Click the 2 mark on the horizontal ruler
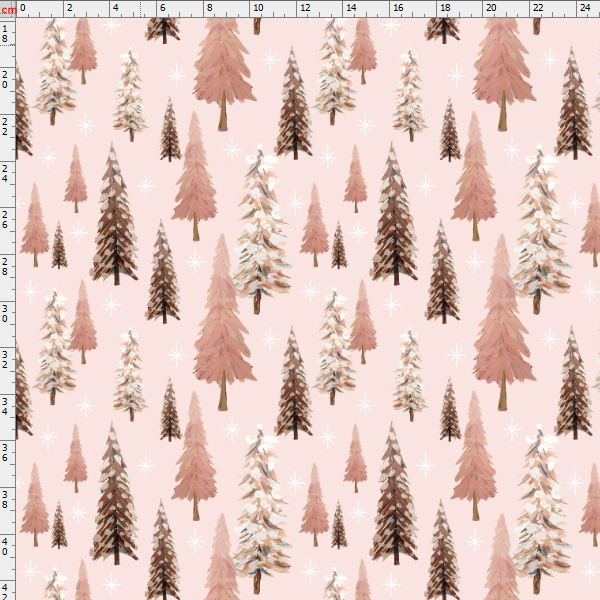The width and height of the screenshot is (600, 600). coord(69,7)
